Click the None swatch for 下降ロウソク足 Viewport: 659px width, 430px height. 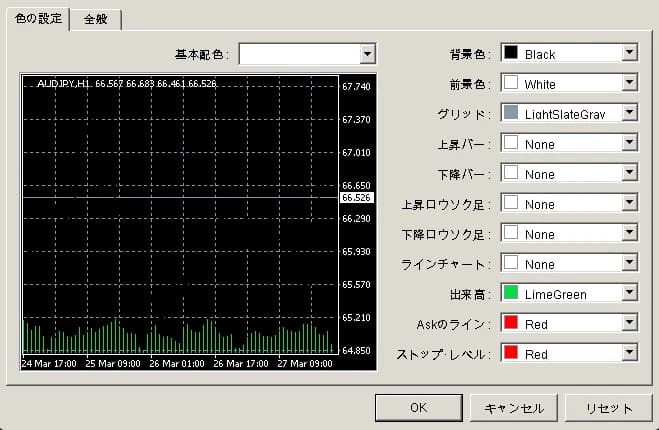pos(511,232)
